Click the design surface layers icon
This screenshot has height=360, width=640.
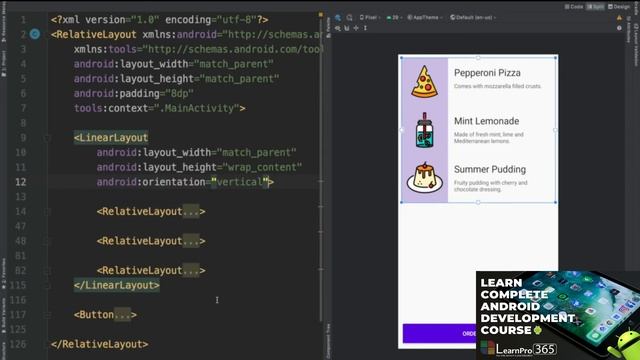point(338,18)
